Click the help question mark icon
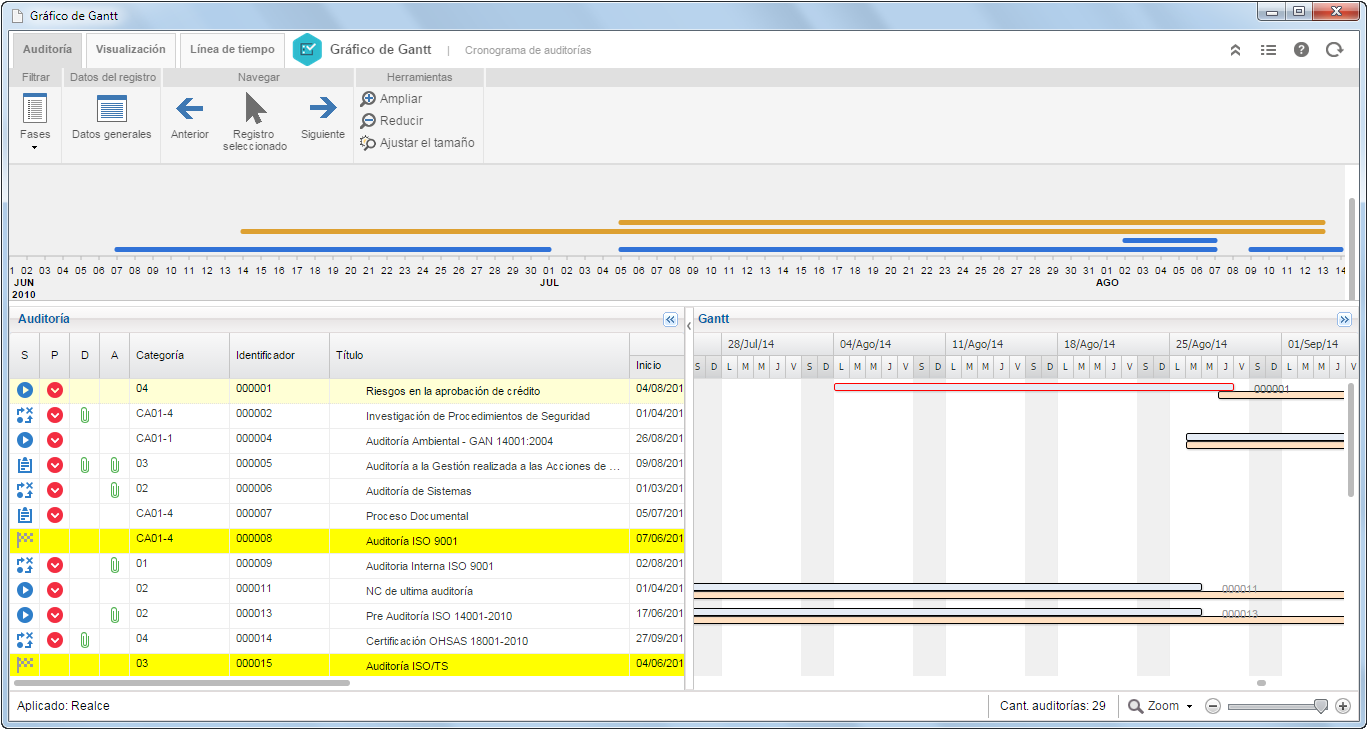Screen dimensions: 1368x730 [1301, 50]
